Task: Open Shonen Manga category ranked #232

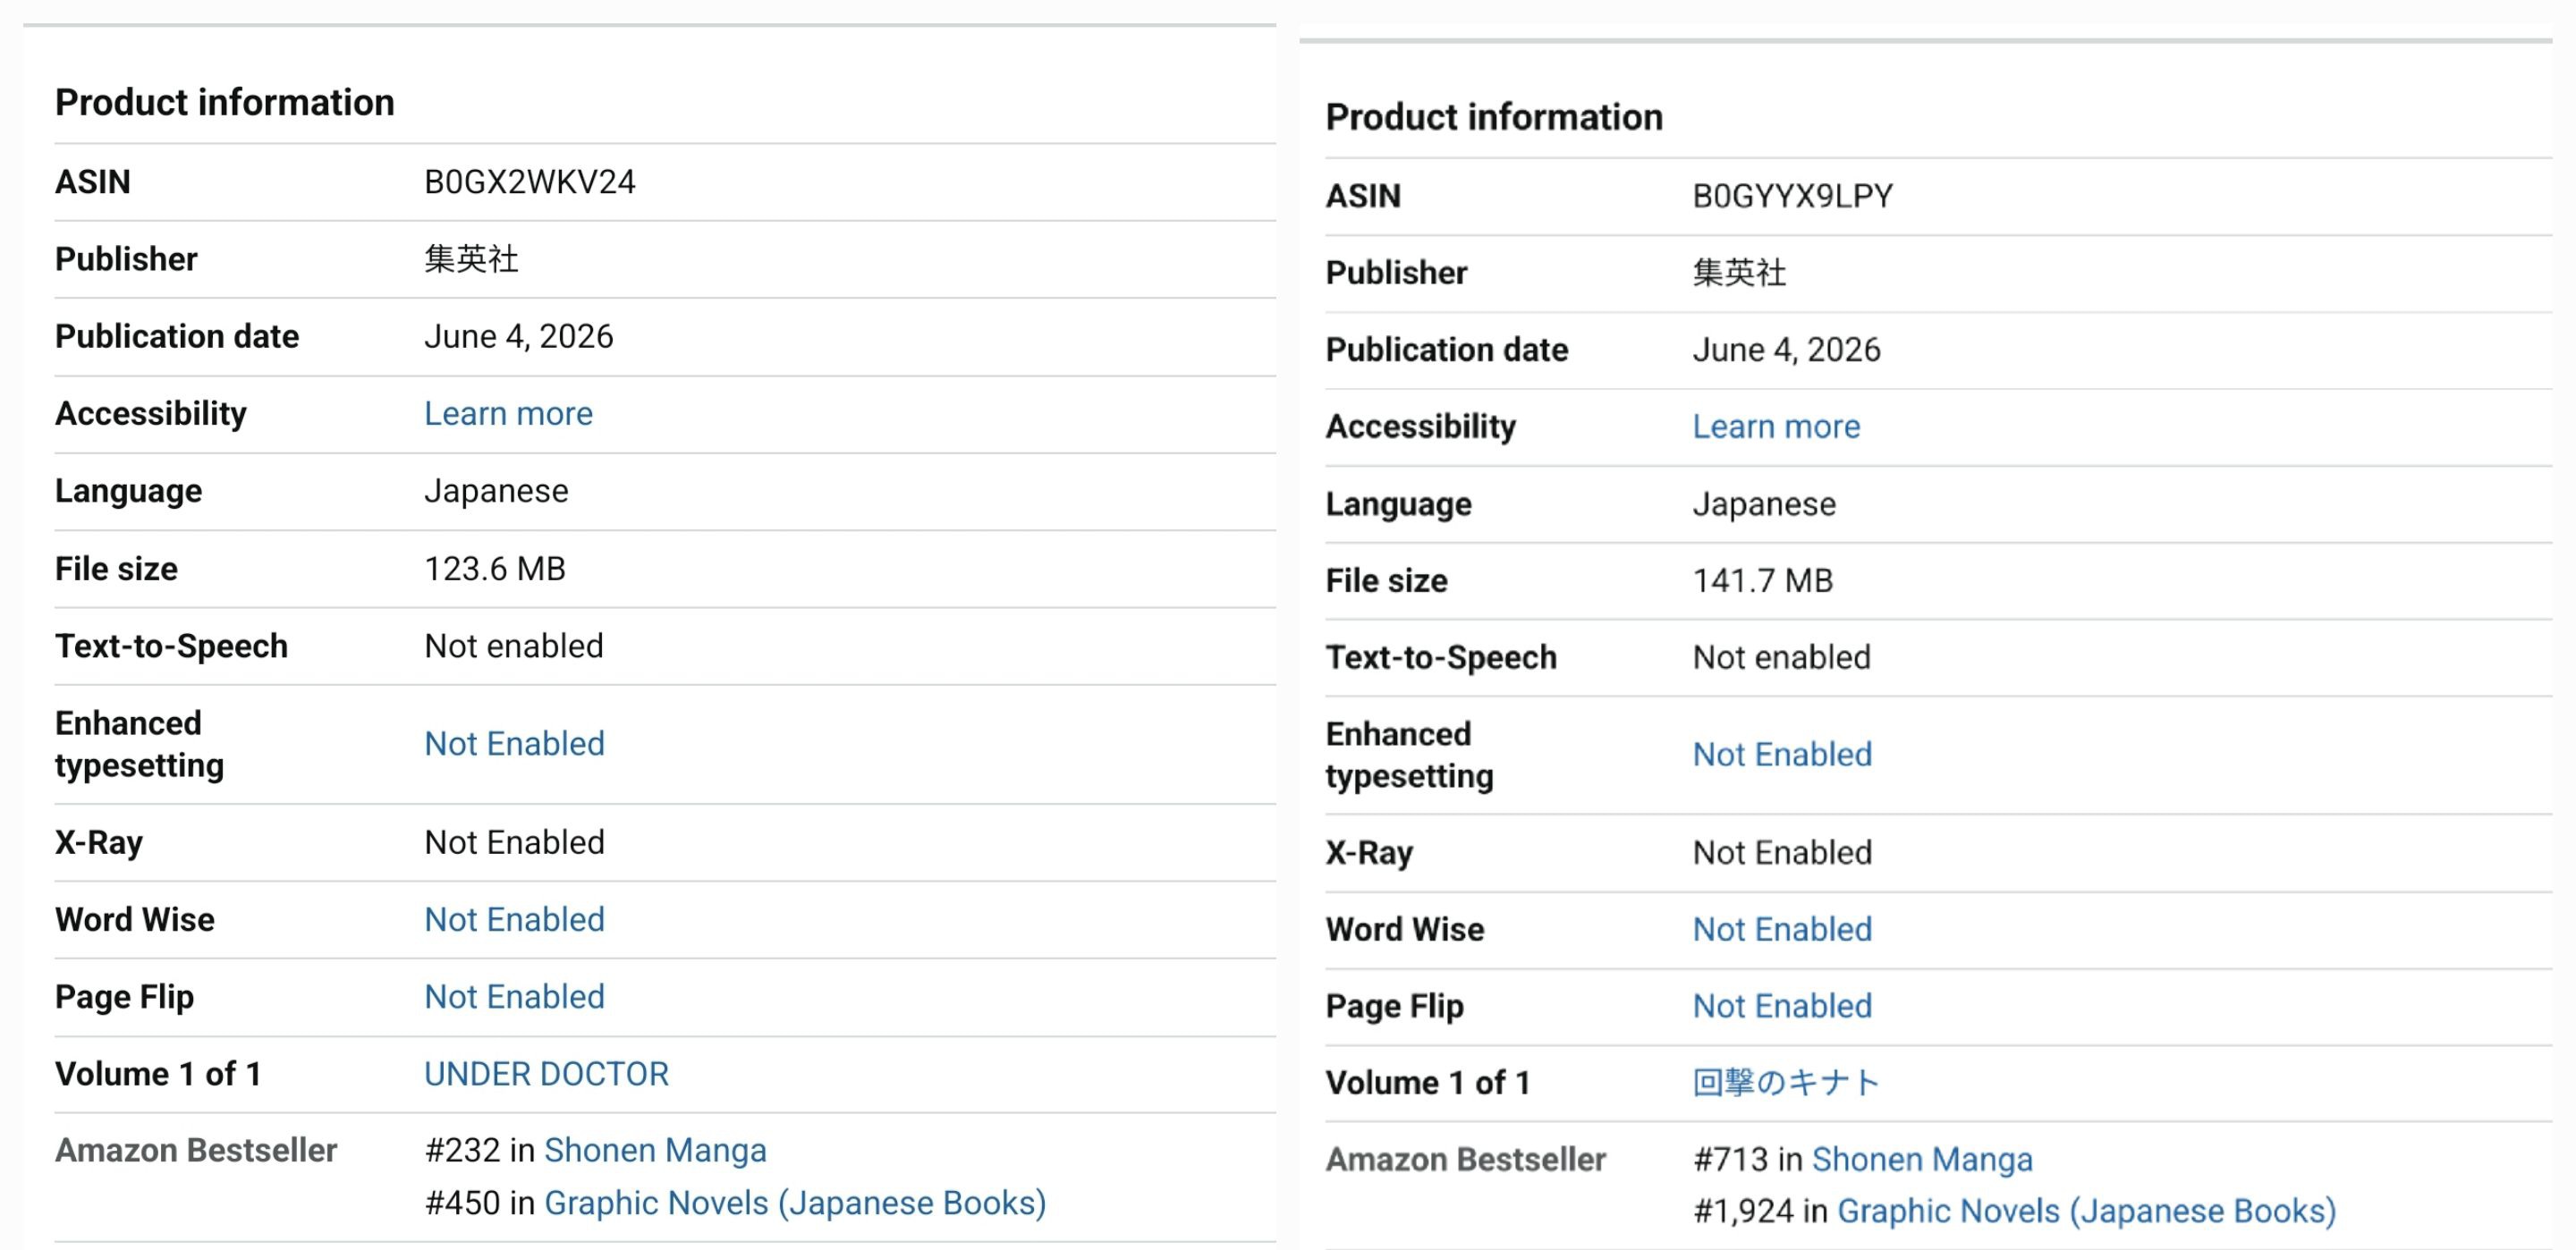Action: [x=655, y=1150]
